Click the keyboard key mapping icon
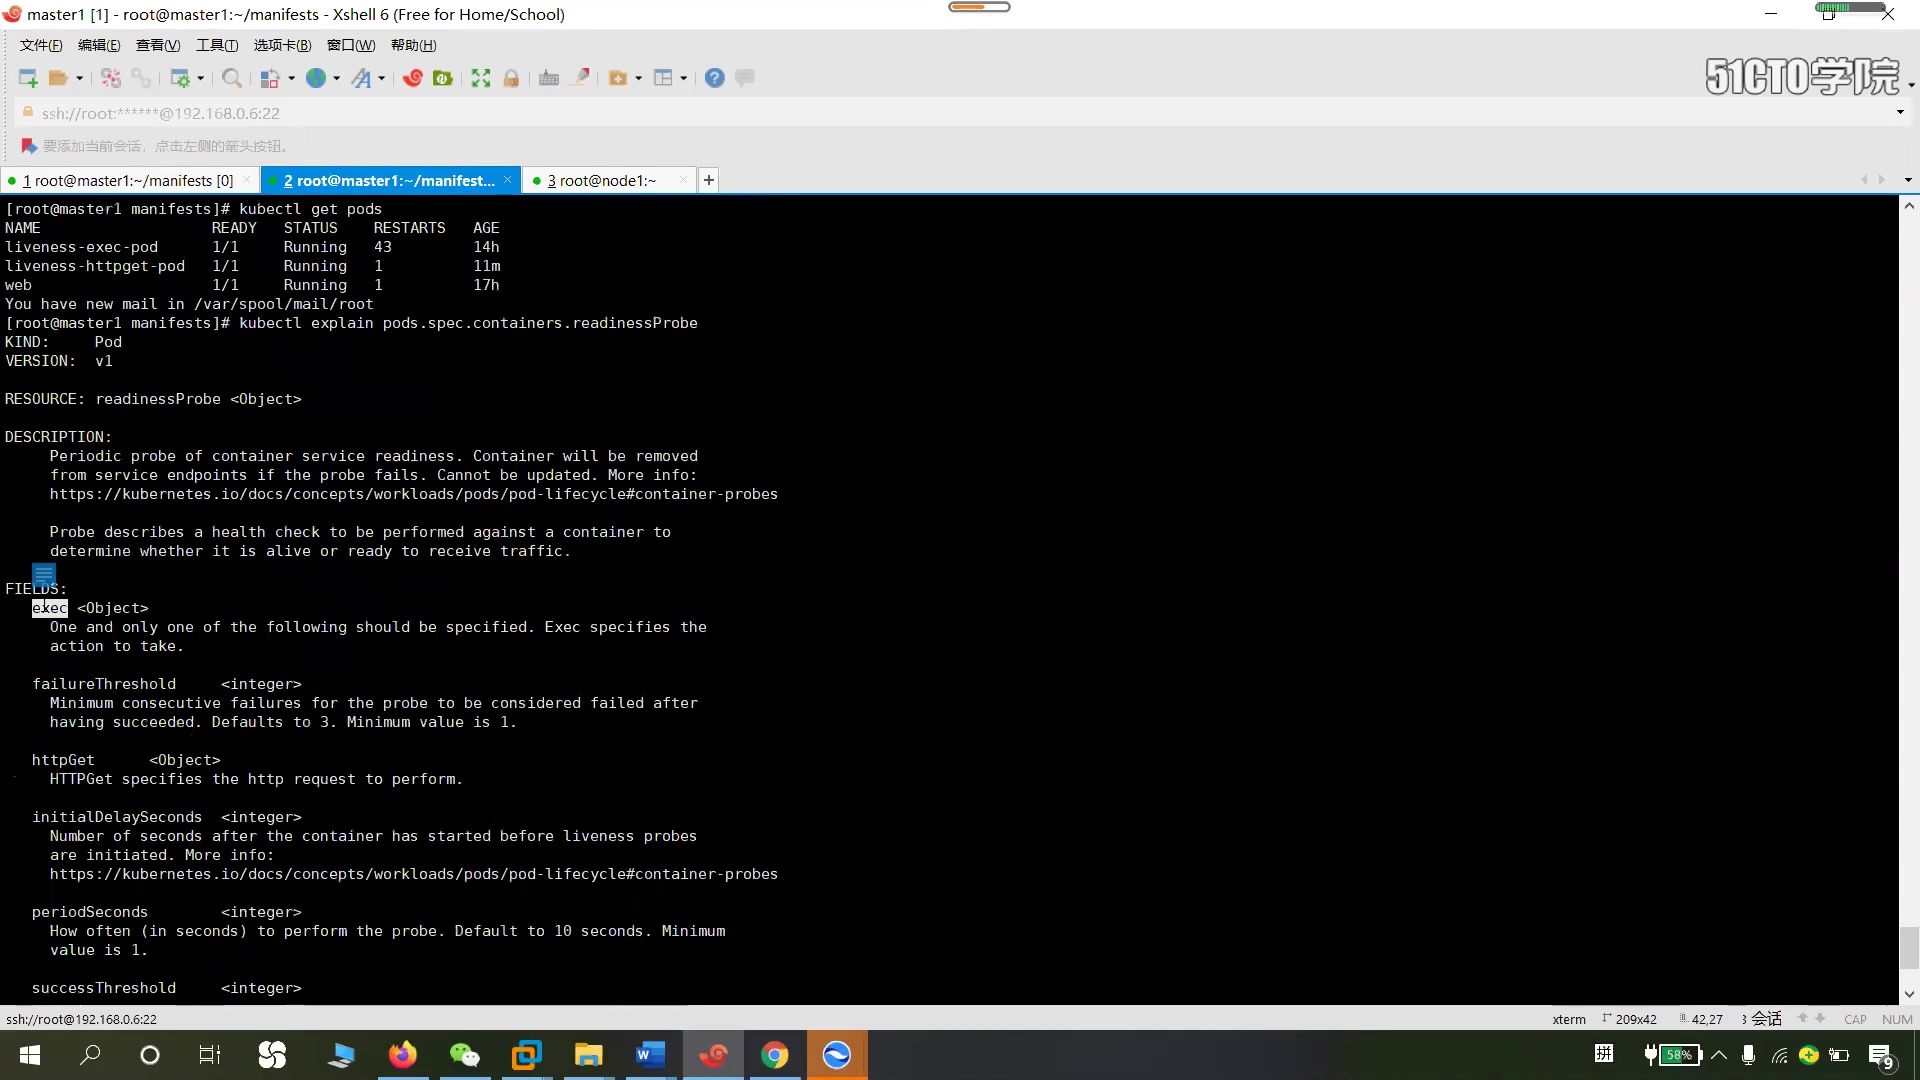 (x=549, y=78)
